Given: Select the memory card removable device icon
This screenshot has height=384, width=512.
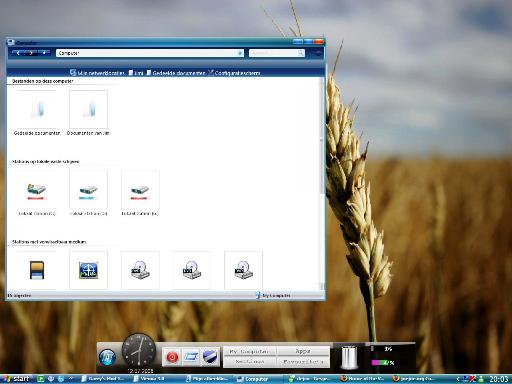Looking at the screenshot, I should click(37, 270).
